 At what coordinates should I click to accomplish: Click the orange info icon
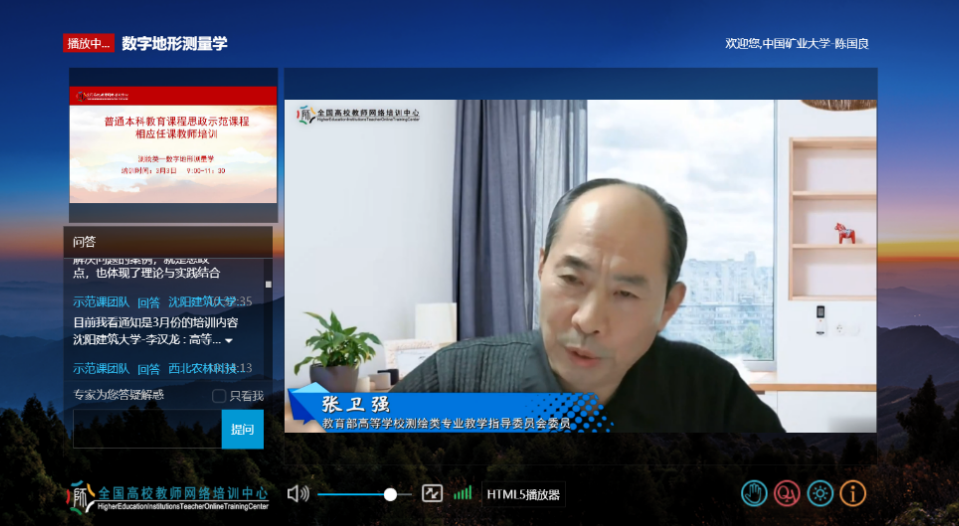click(x=853, y=493)
